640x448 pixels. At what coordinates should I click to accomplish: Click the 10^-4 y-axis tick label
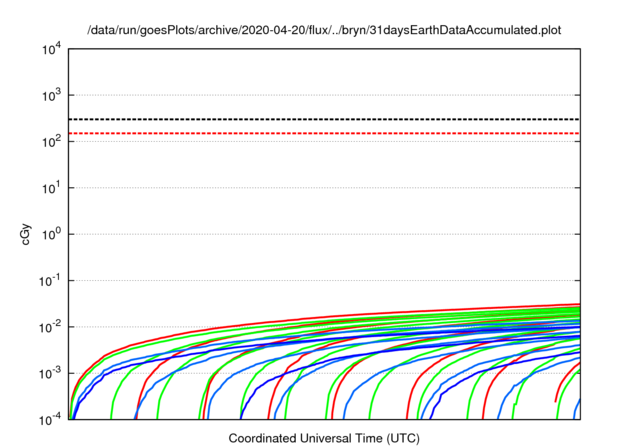(50, 419)
